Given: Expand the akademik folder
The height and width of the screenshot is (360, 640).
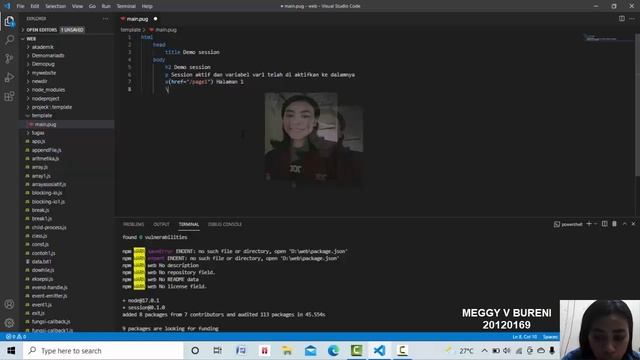Looking at the screenshot, I should pos(42,47).
